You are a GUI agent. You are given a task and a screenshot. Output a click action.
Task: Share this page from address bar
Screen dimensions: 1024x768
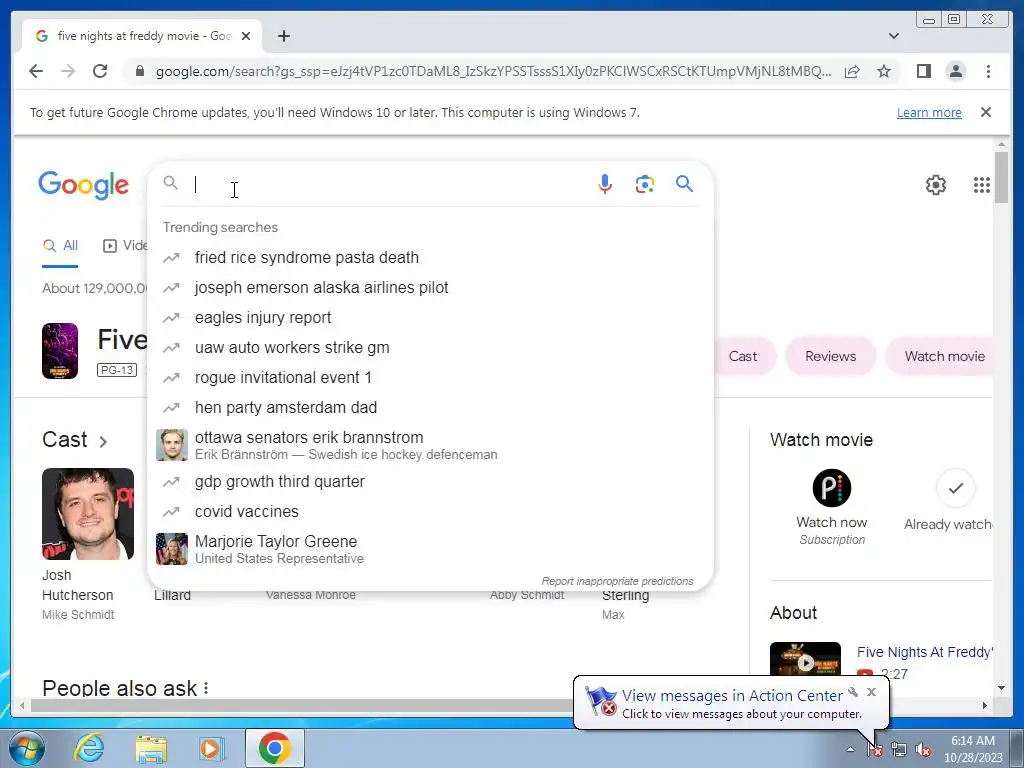852,71
